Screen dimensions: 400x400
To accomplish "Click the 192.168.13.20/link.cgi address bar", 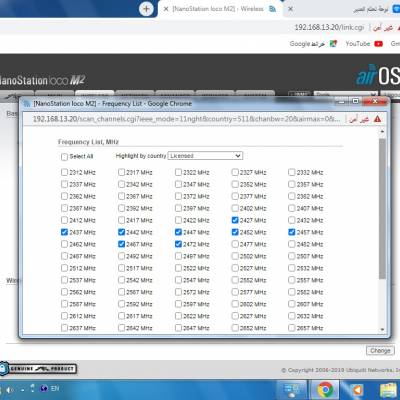I will click(329, 27).
